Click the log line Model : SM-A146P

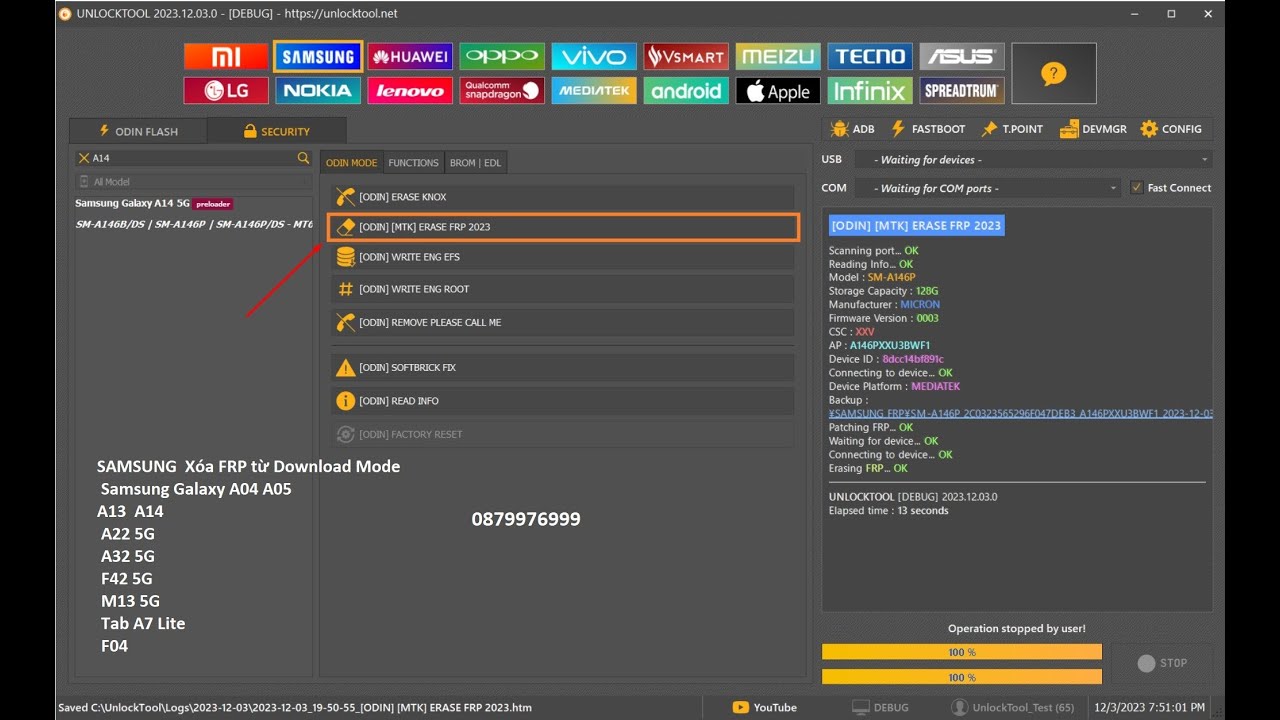(x=872, y=277)
